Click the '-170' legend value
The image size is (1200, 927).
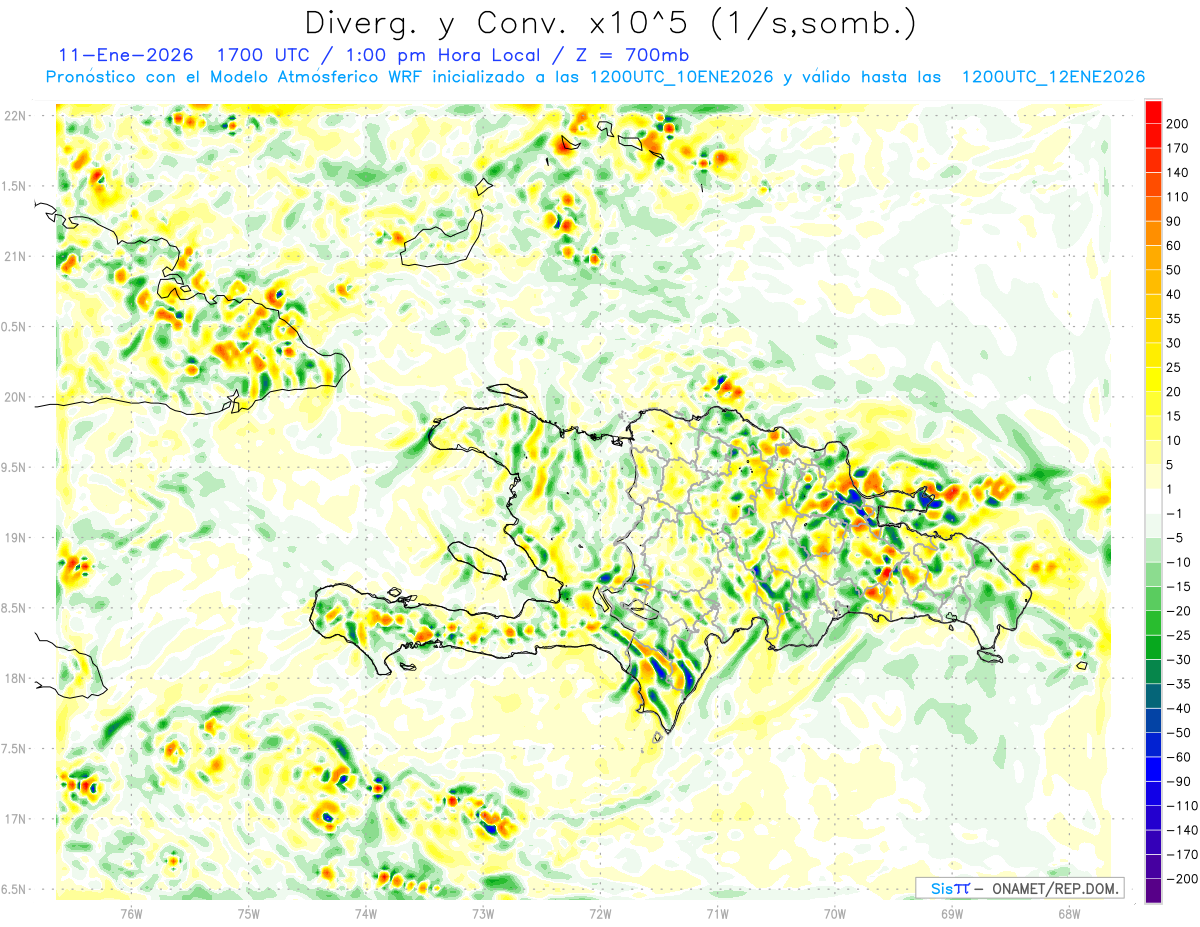coord(1183,855)
